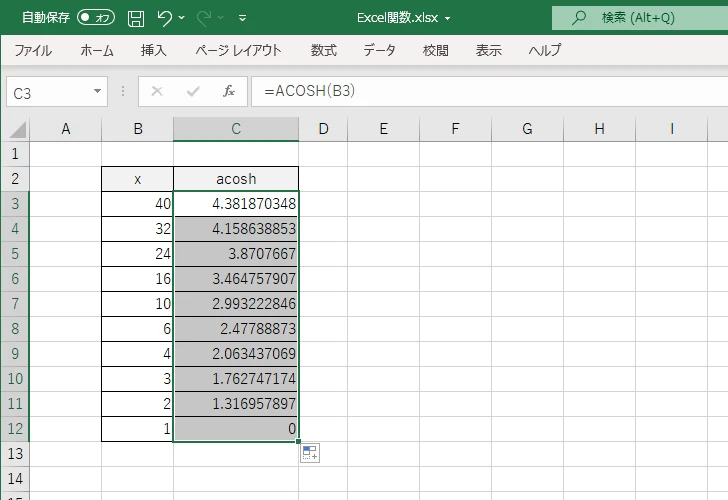Switch to the ホーム ribbon tab
The width and height of the screenshot is (728, 500).
97,50
